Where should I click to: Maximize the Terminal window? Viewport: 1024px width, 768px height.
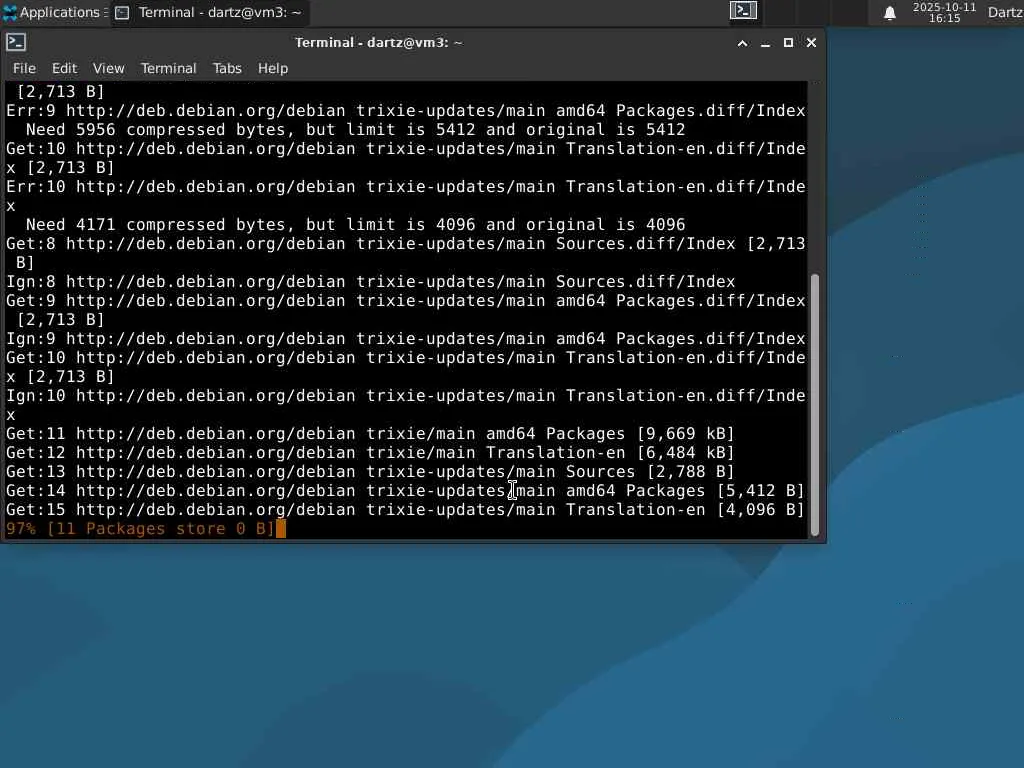coord(788,43)
